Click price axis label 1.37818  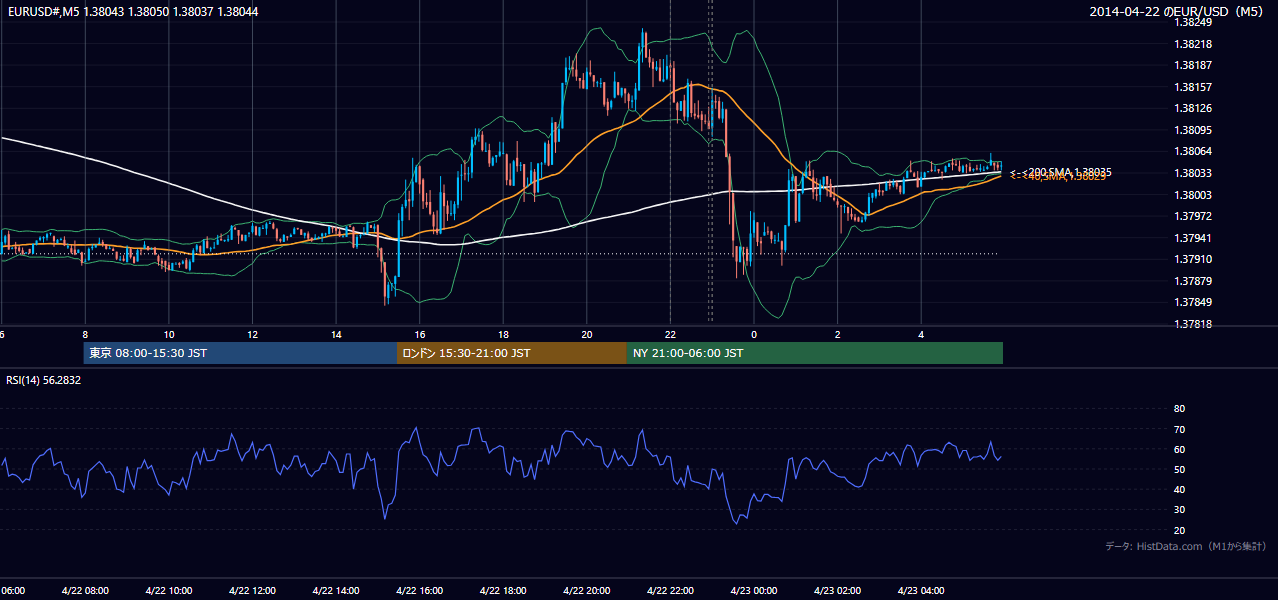(1193, 324)
